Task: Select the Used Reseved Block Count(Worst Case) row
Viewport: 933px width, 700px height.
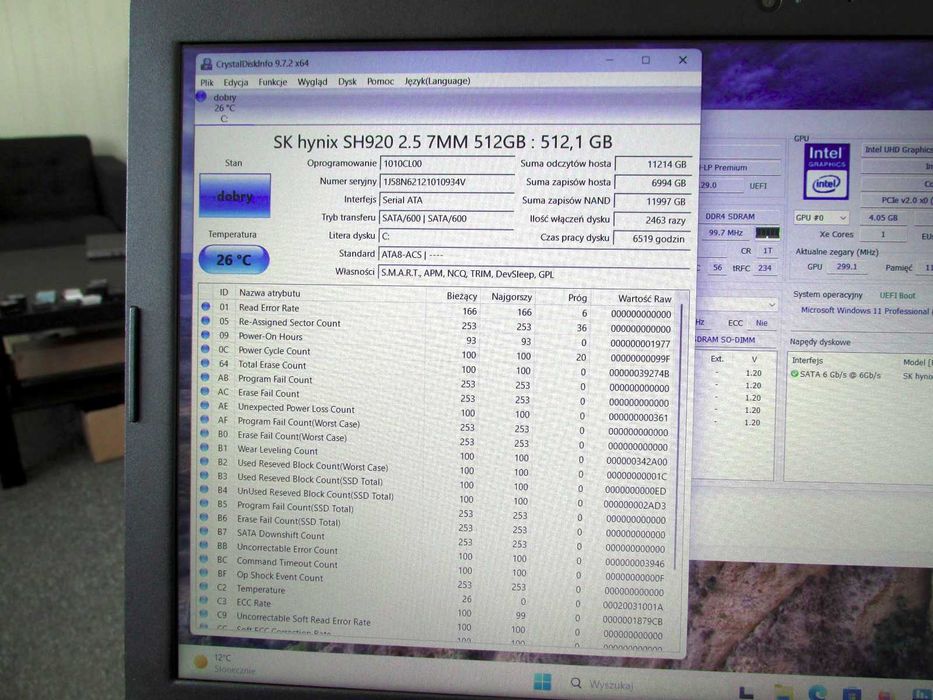Action: click(x=436, y=467)
